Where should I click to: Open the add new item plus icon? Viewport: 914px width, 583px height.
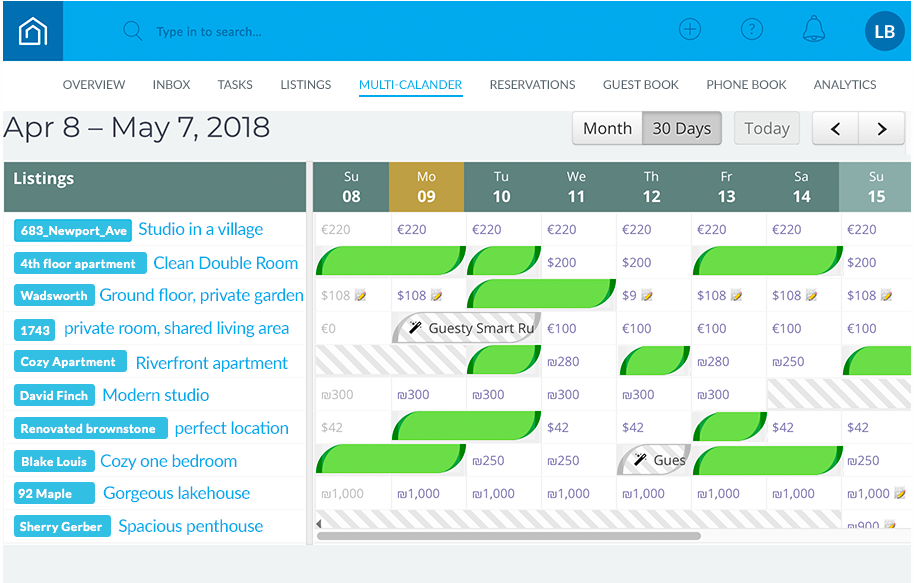point(690,29)
